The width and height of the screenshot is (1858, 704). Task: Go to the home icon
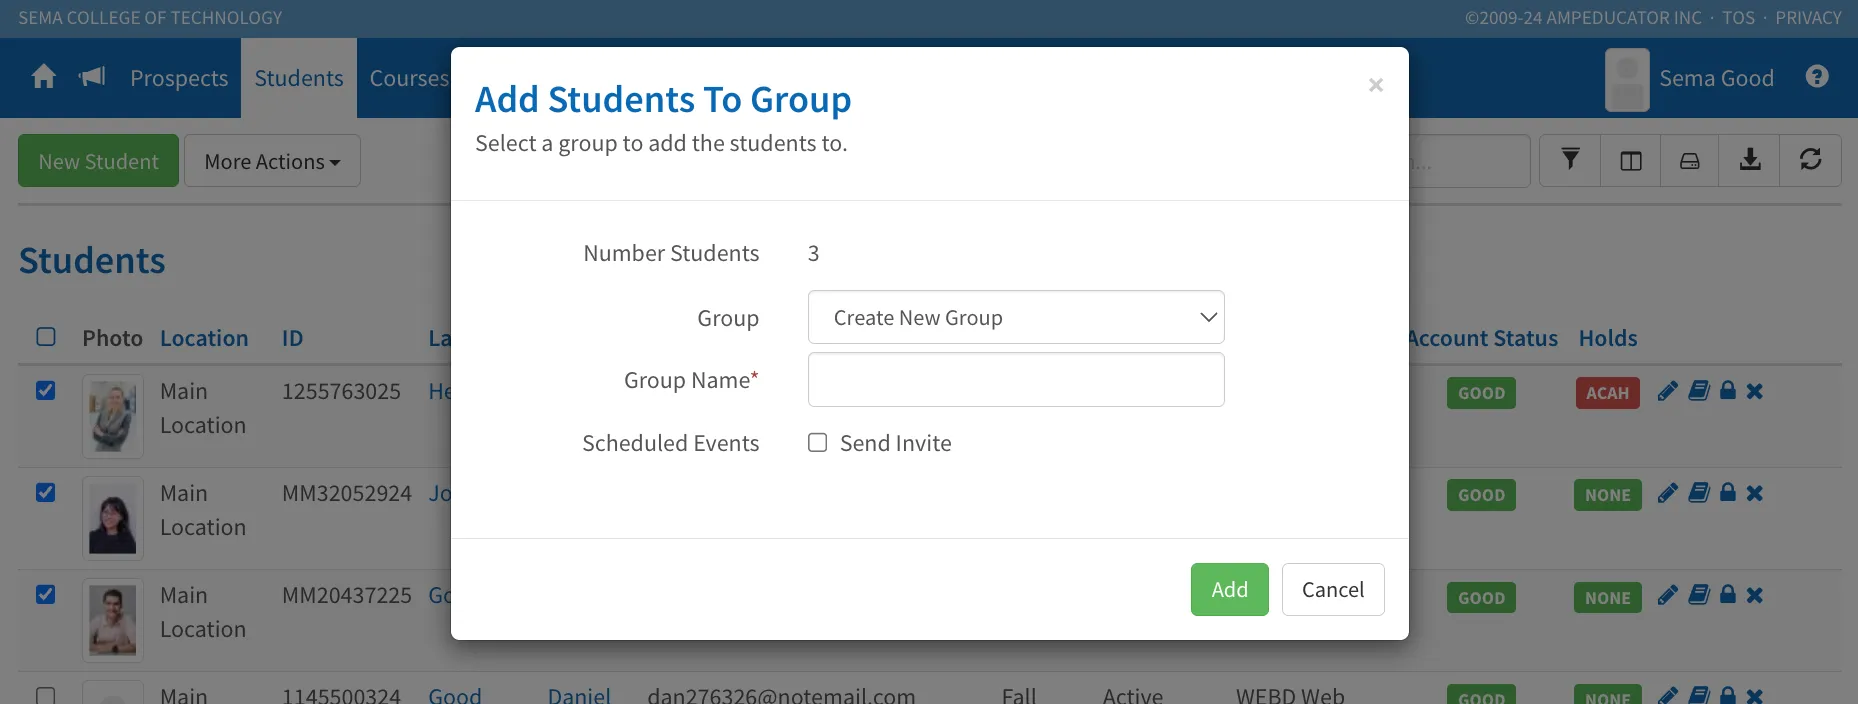(x=44, y=77)
